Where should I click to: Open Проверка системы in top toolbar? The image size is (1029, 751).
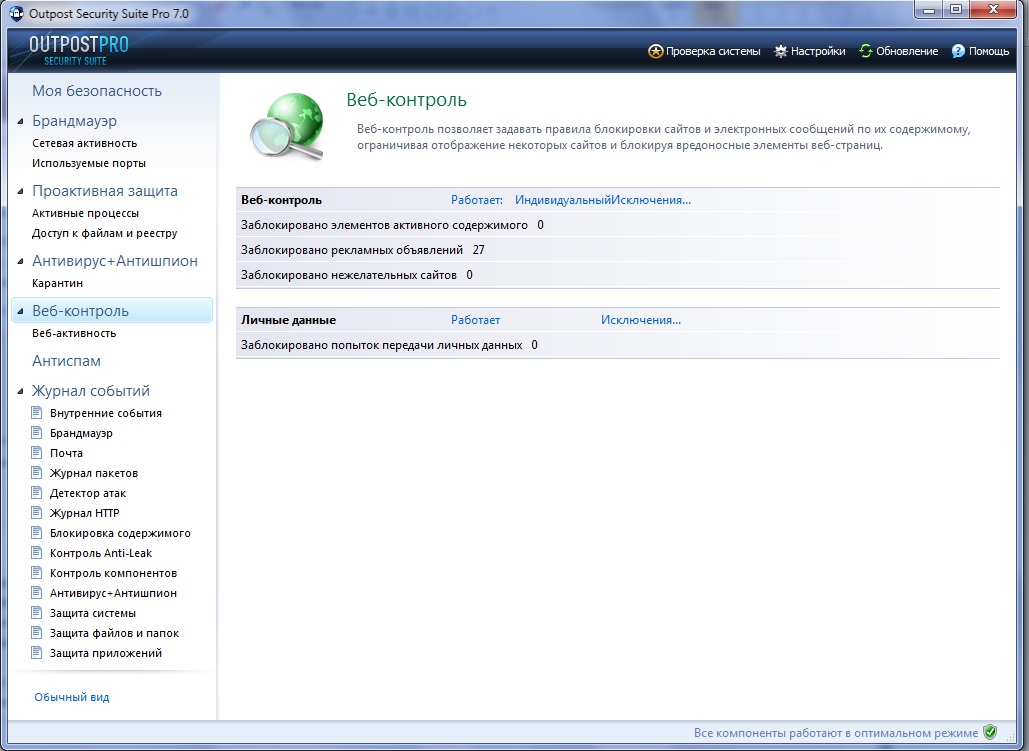(x=713, y=51)
